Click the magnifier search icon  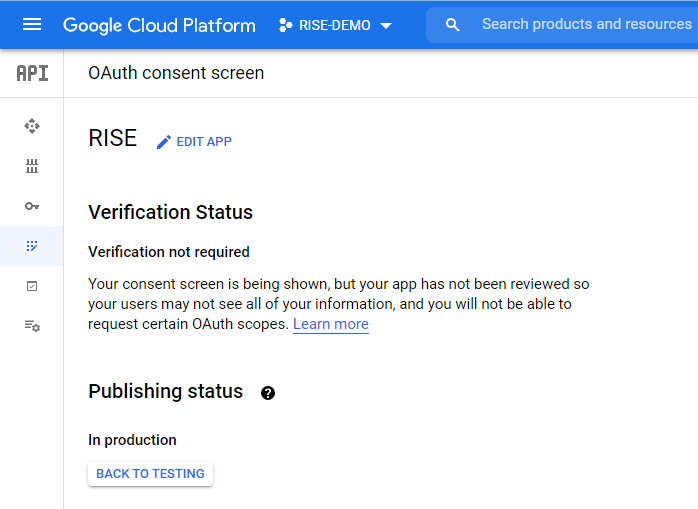(453, 25)
